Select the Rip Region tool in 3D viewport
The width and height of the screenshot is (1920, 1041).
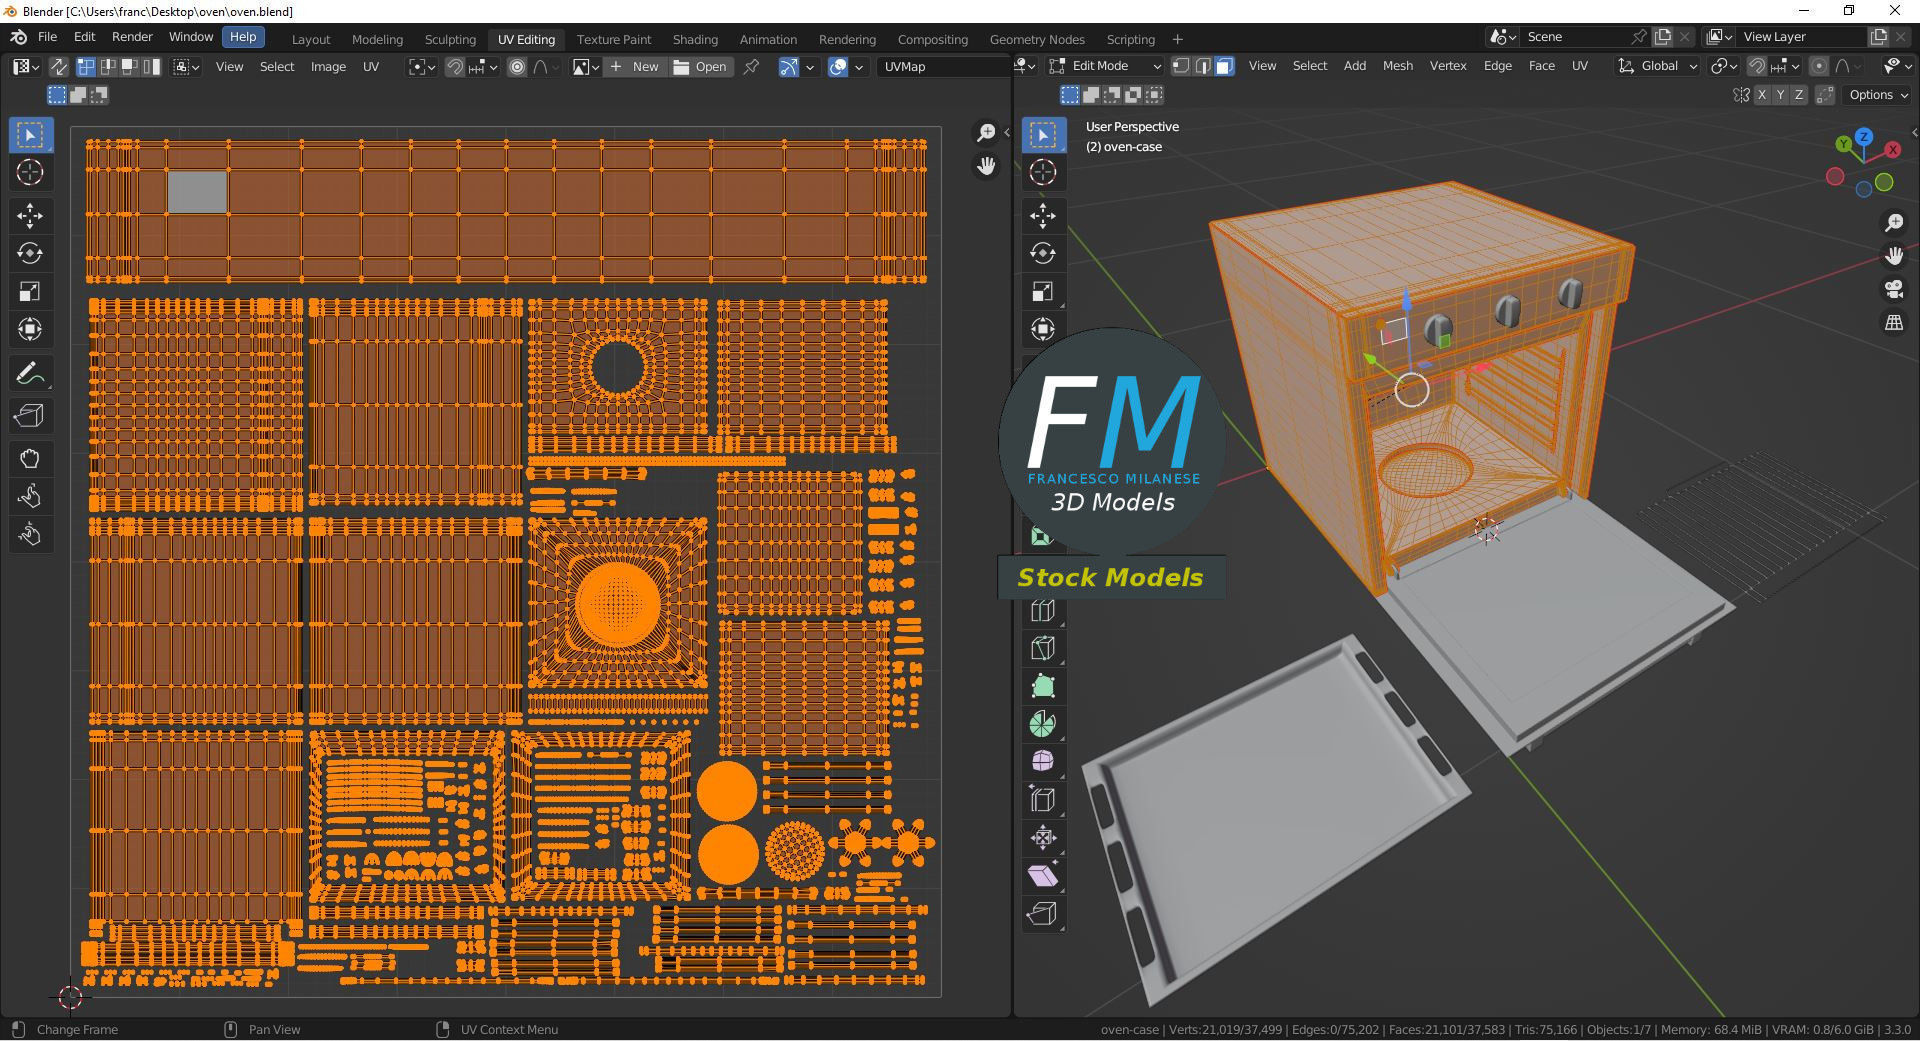tap(1043, 914)
